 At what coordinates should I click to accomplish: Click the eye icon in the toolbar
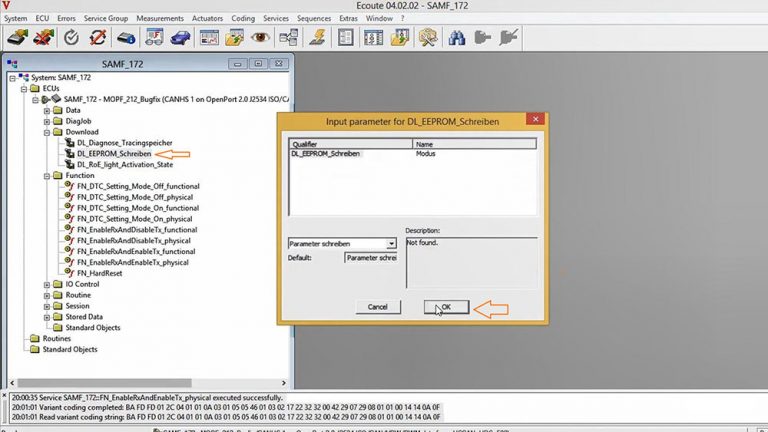[x=261, y=38]
